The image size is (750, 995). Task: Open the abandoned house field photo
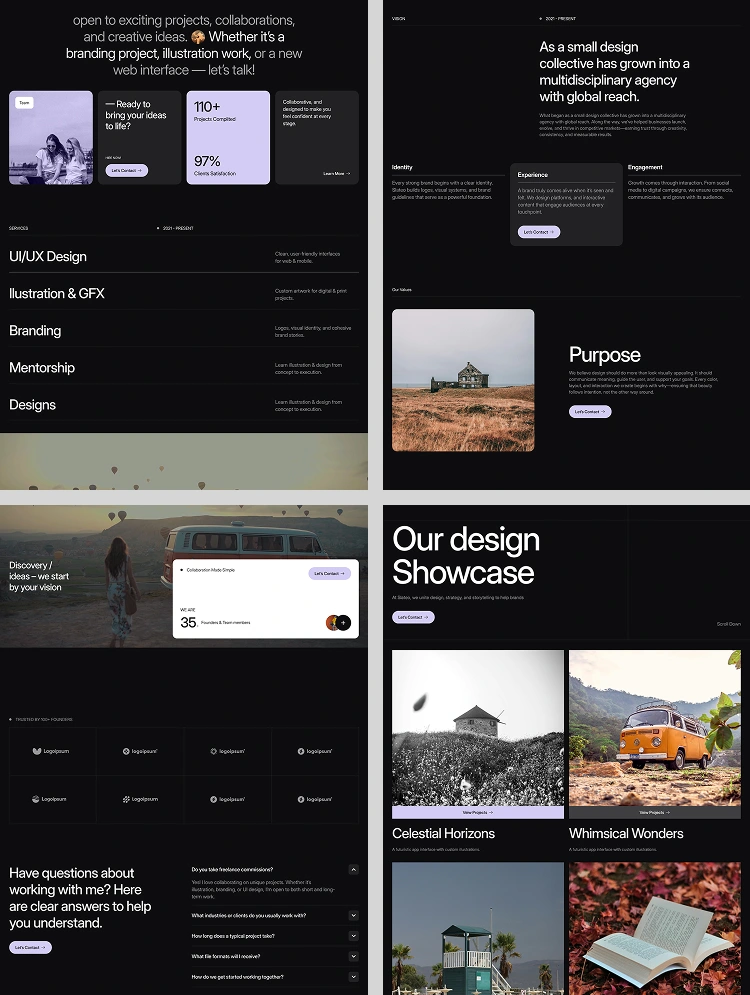pyautogui.click(x=463, y=381)
